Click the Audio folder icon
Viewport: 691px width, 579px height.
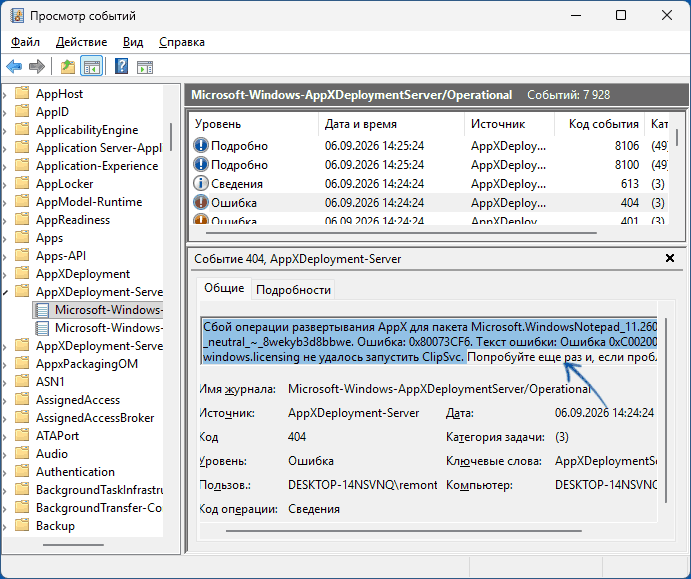(22, 453)
